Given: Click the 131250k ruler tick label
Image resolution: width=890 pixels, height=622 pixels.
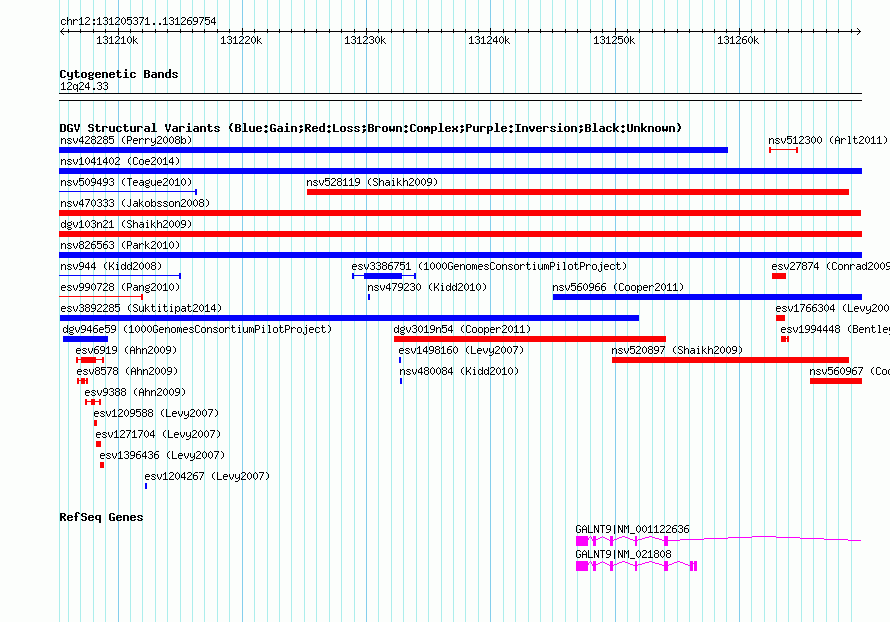Looking at the screenshot, I should [614, 40].
